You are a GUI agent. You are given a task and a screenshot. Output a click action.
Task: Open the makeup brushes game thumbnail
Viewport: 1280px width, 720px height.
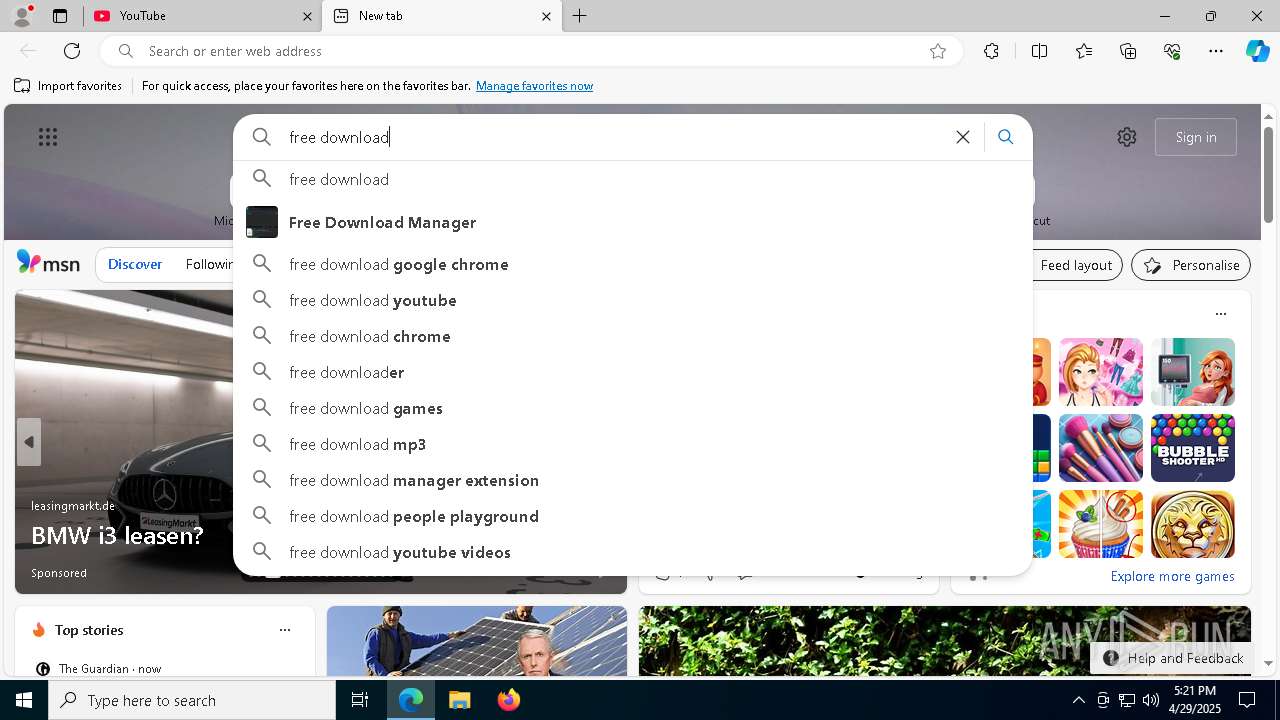point(1101,448)
